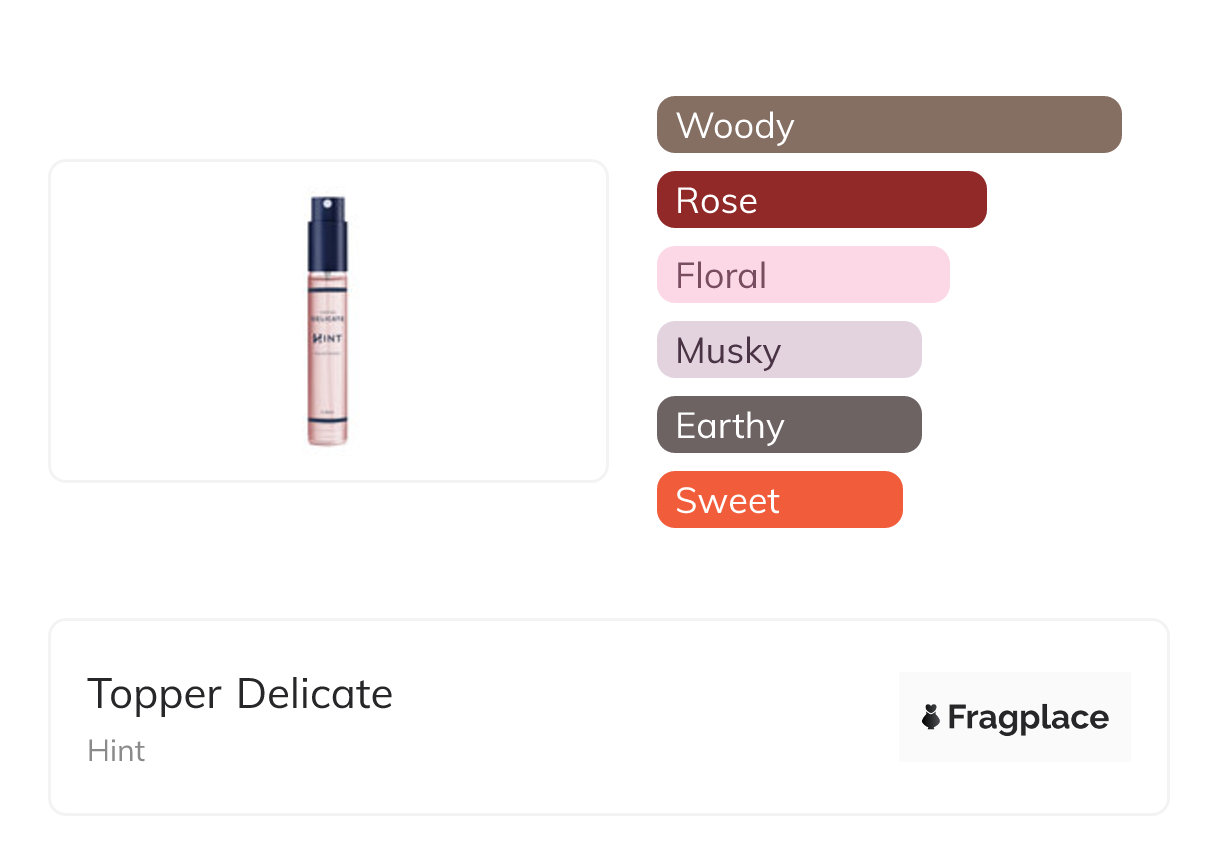Click the Fragplace bear logo icon
1218x864 pixels.
coord(931,717)
